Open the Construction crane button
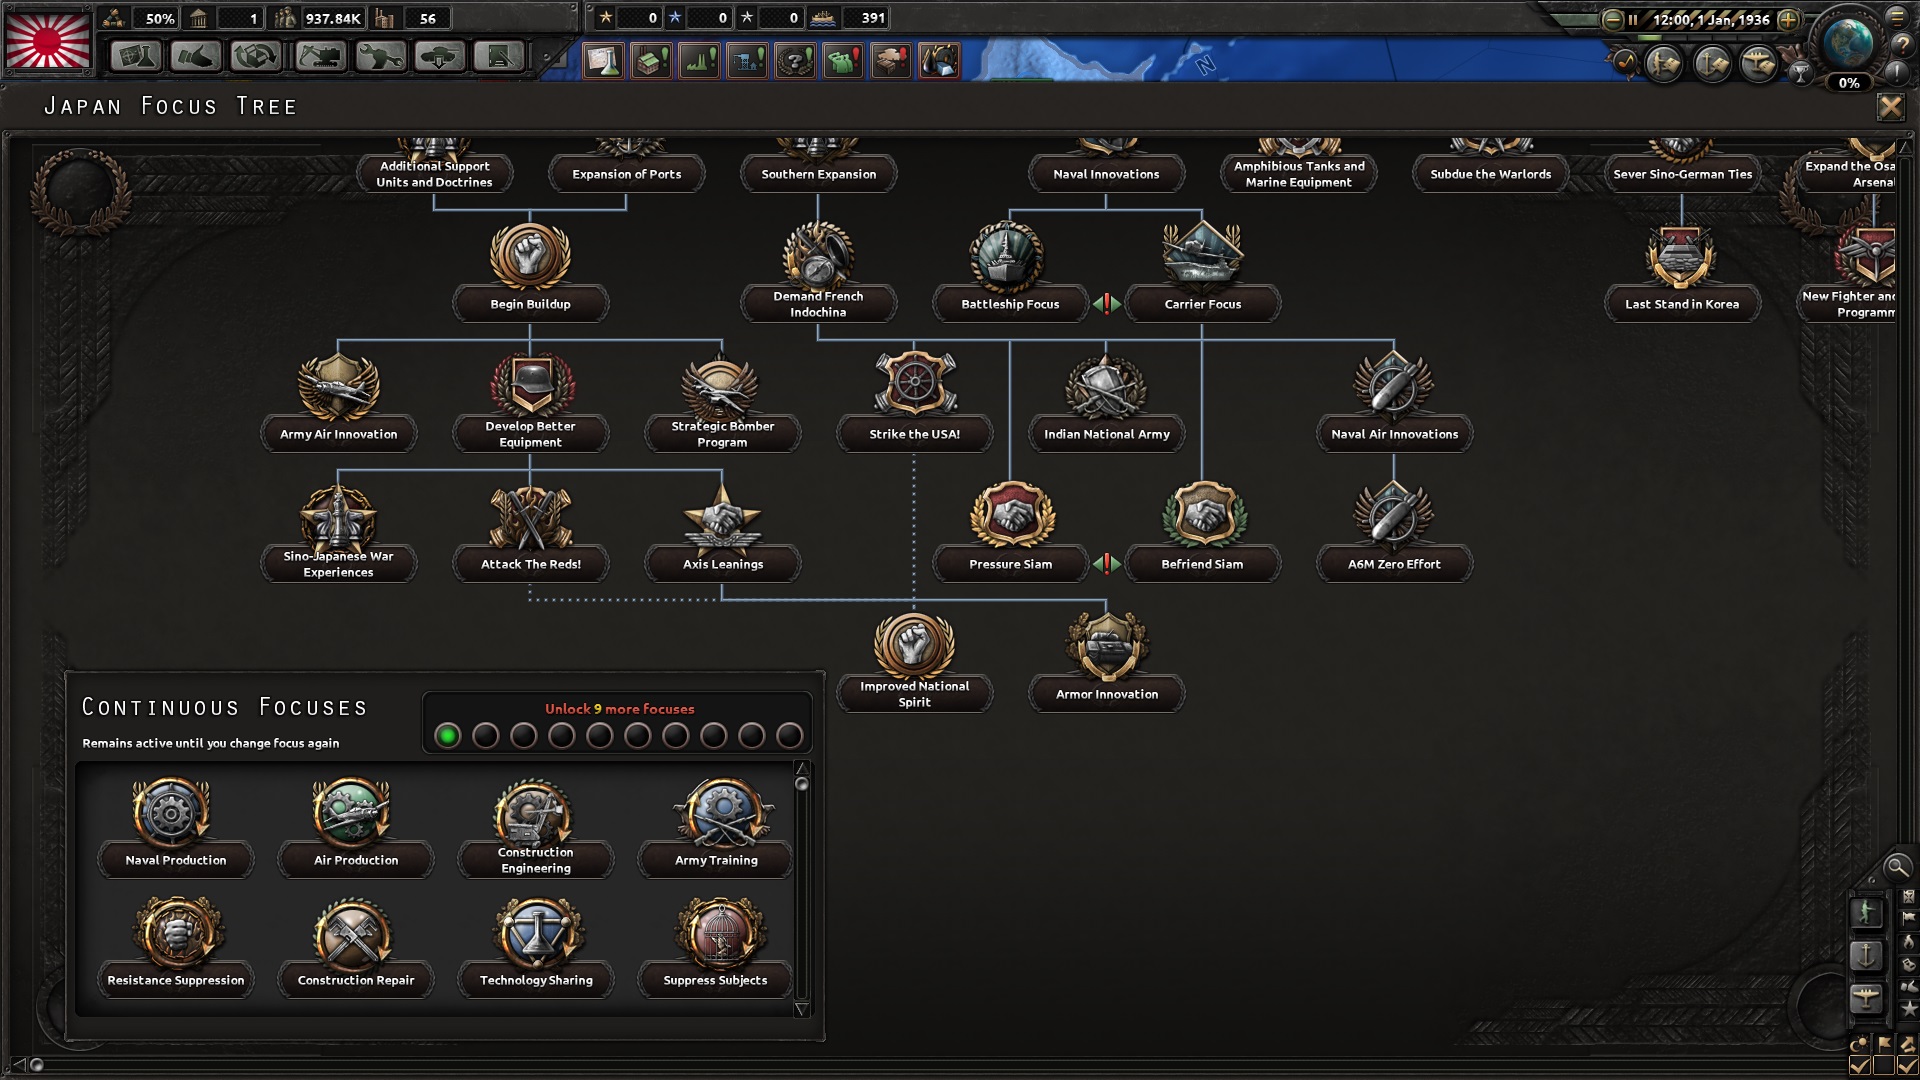This screenshot has height=1080, width=1920. pyautogui.click(x=320, y=57)
